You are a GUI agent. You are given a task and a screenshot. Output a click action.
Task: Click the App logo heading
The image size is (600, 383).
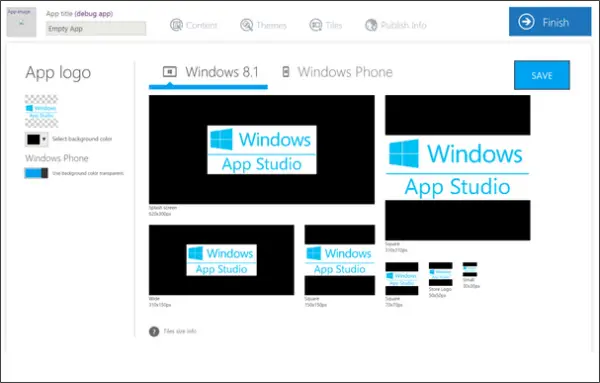click(58, 73)
